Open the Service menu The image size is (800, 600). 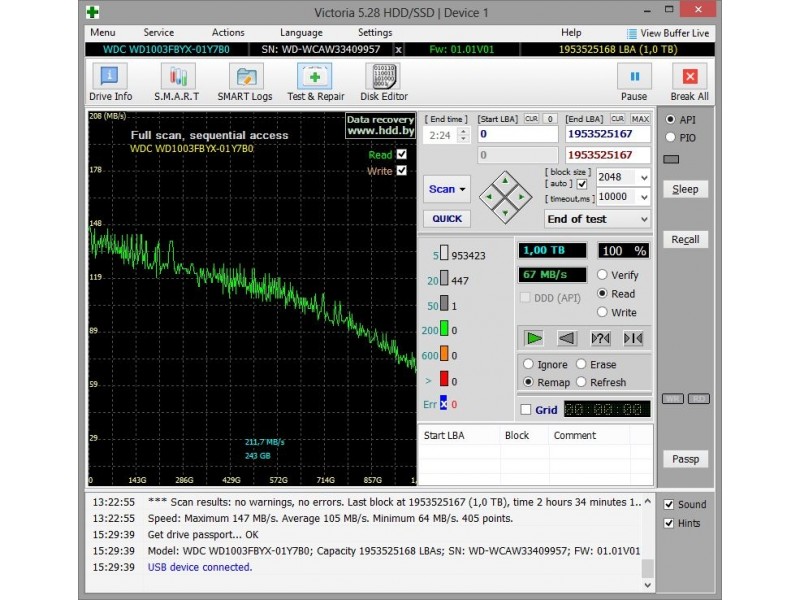click(158, 33)
